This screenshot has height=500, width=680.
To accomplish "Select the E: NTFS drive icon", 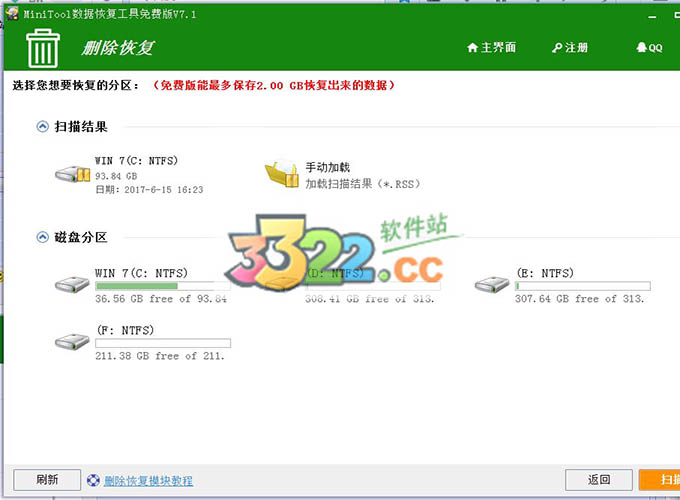I will pyautogui.click(x=492, y=284).
